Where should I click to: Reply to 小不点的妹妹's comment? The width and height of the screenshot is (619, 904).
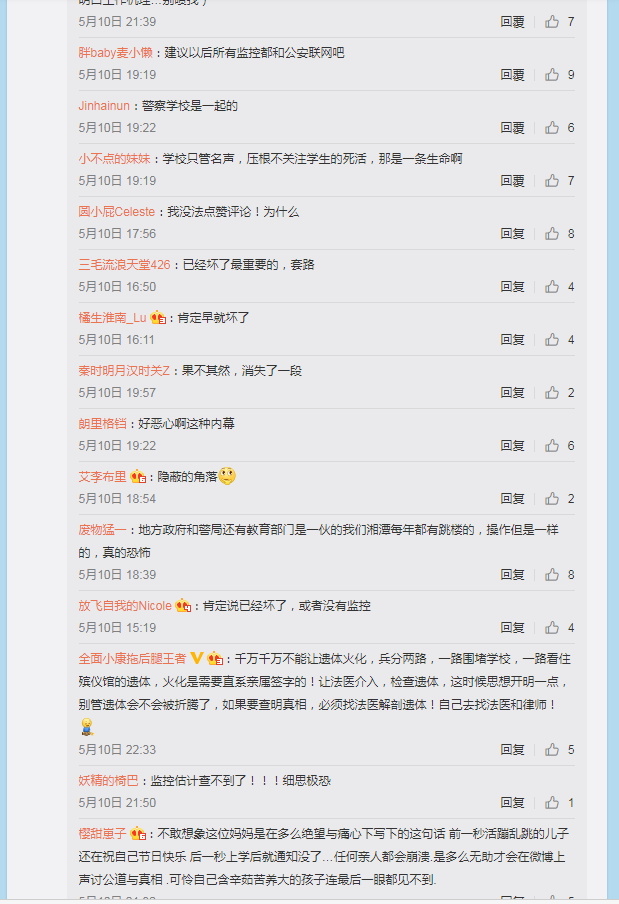click(x=512, y=180)
